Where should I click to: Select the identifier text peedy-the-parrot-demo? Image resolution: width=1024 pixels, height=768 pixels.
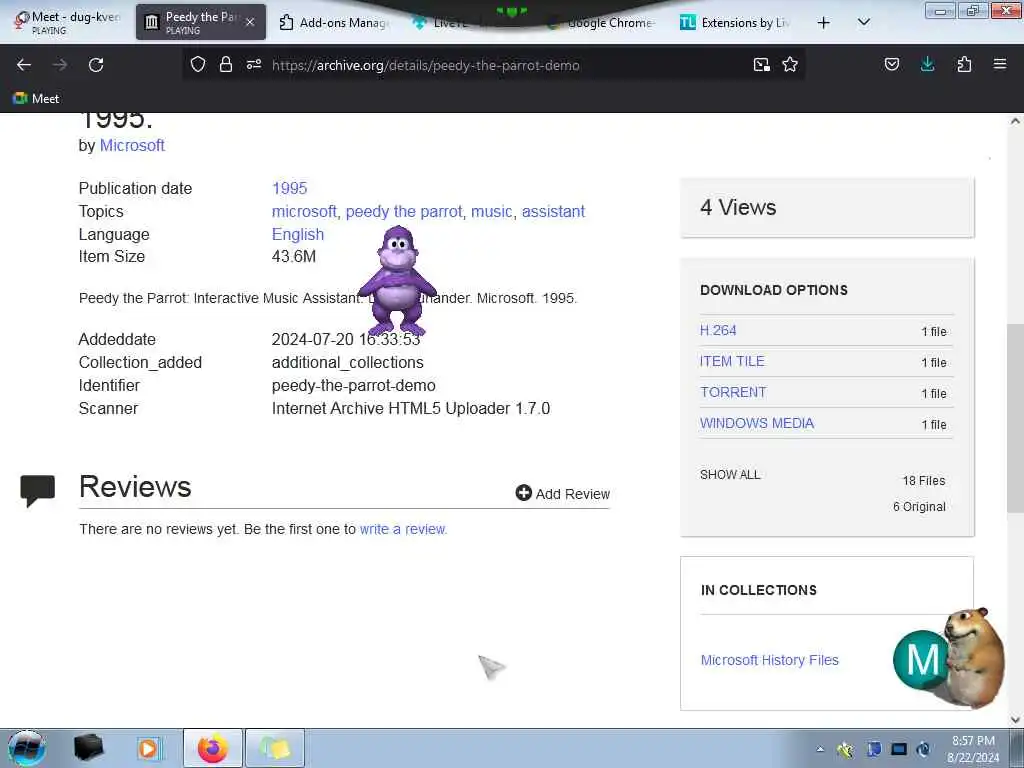(353, 385)
